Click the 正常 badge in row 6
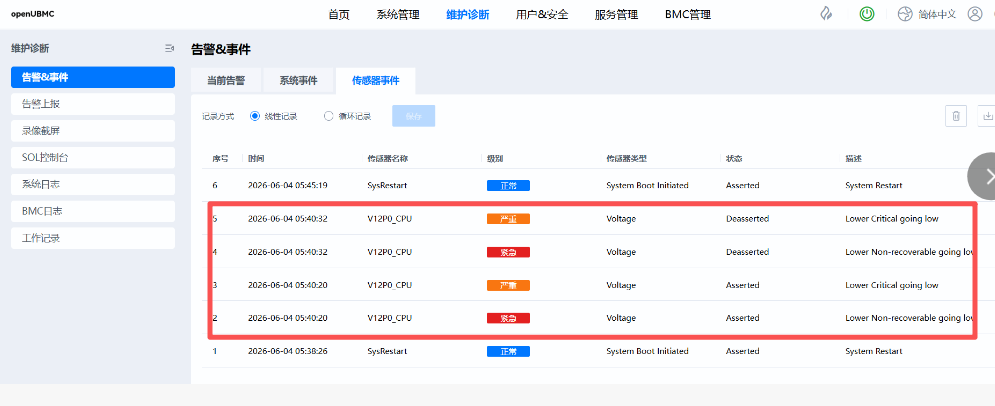 point(508,186)
